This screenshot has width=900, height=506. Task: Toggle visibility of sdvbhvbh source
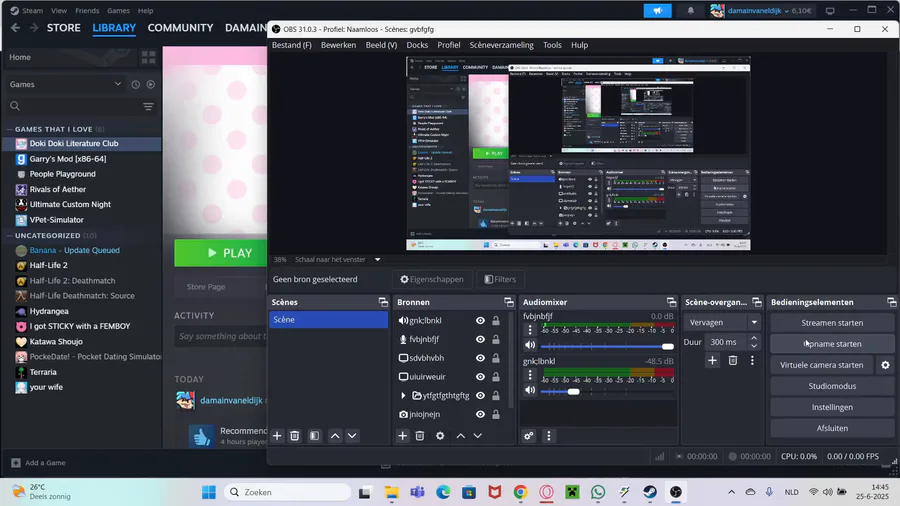point(480,358)
